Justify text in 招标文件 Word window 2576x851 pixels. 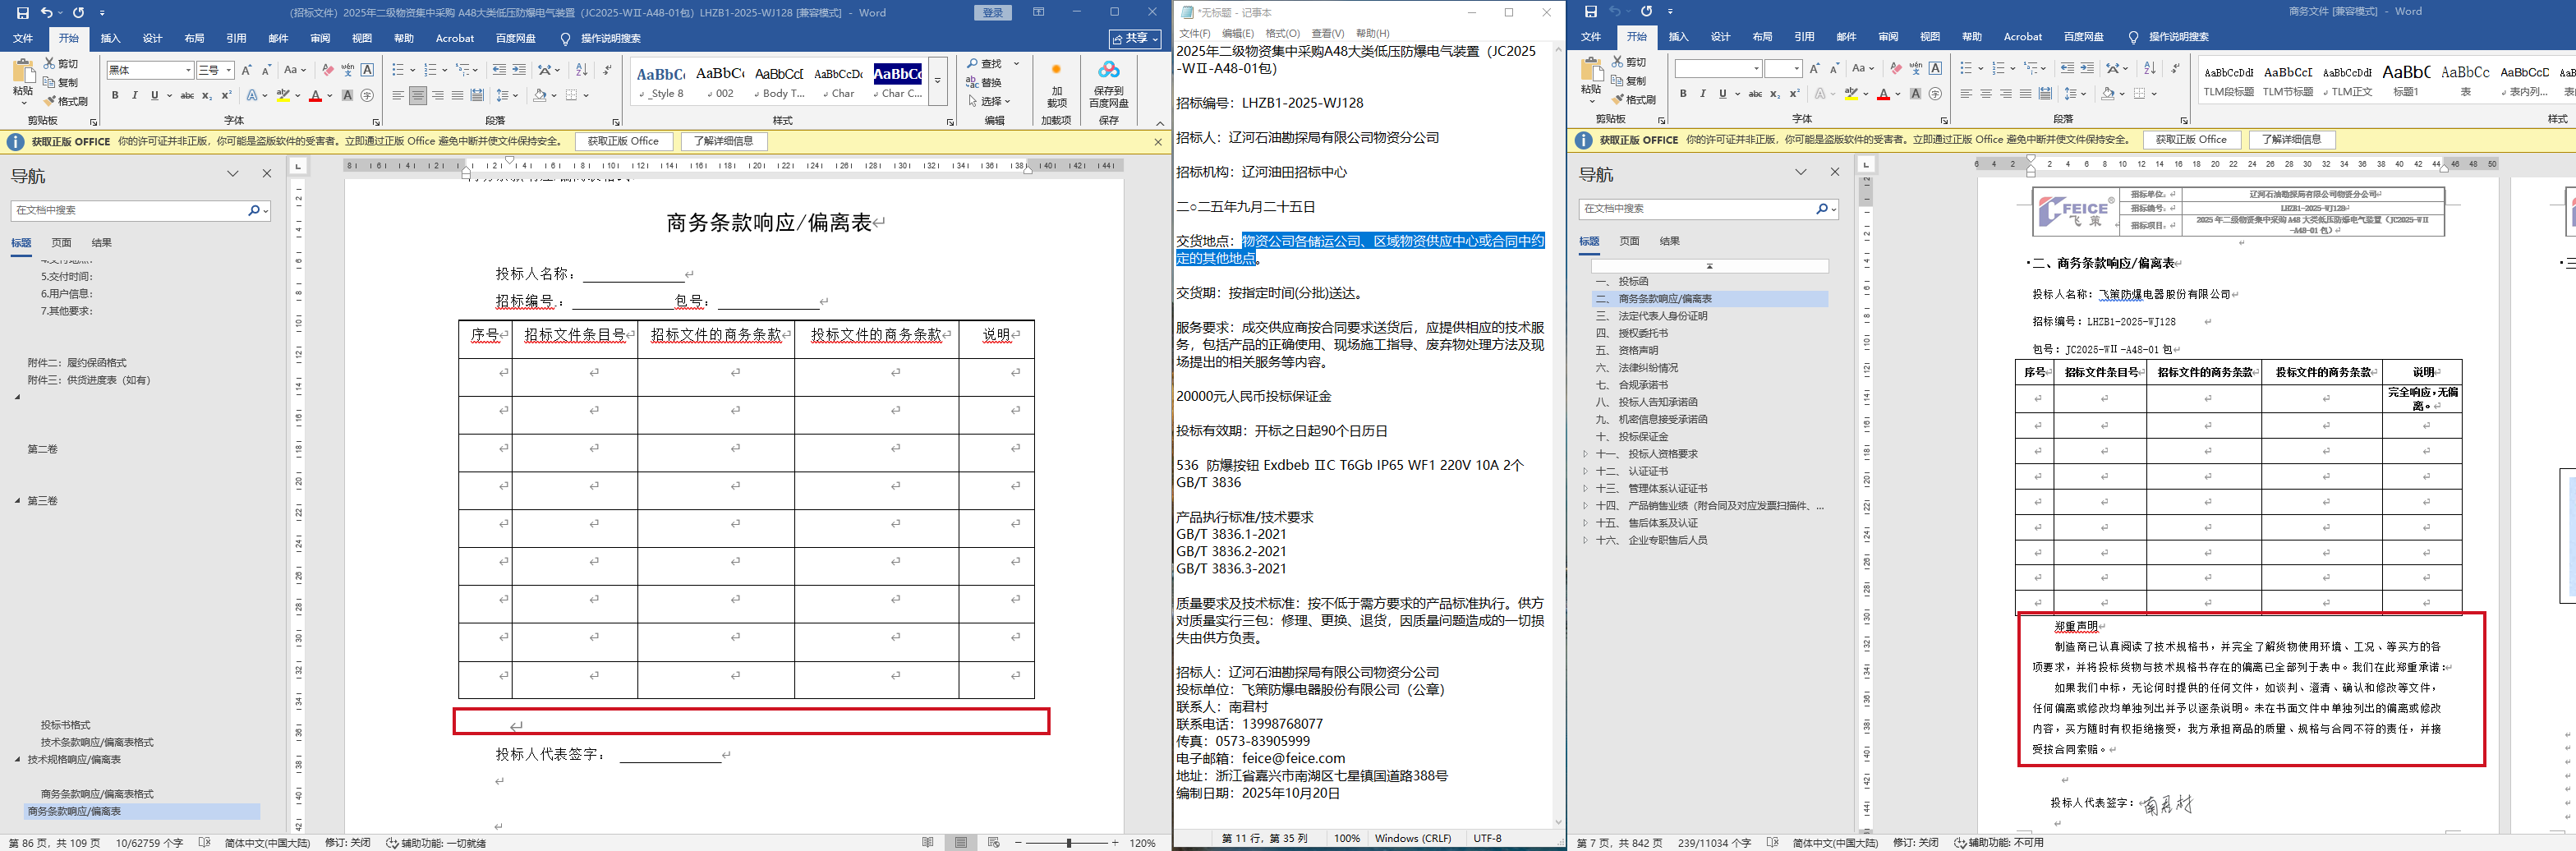tap(457, 96)
